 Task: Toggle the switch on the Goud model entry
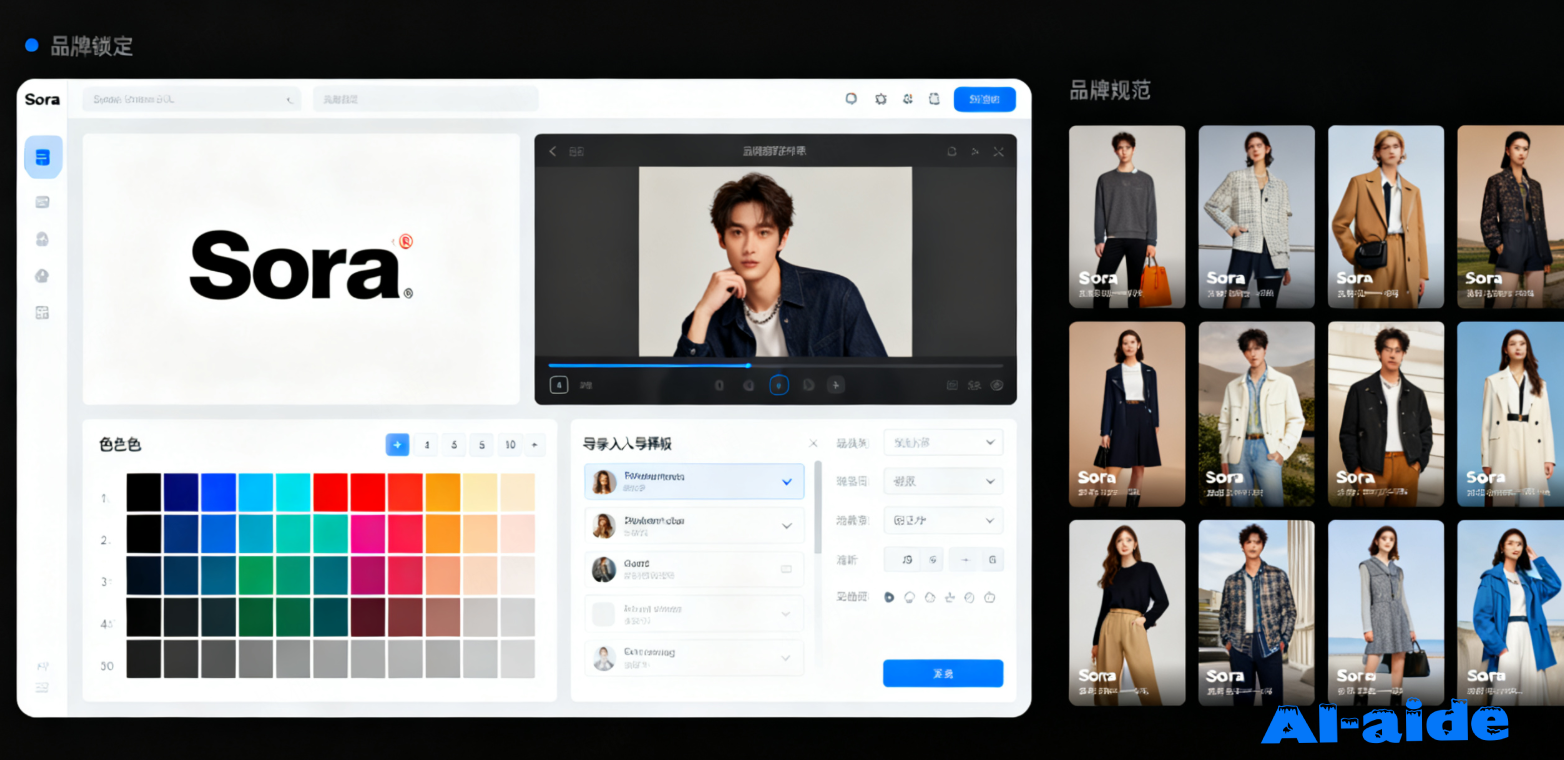(787, 569)
